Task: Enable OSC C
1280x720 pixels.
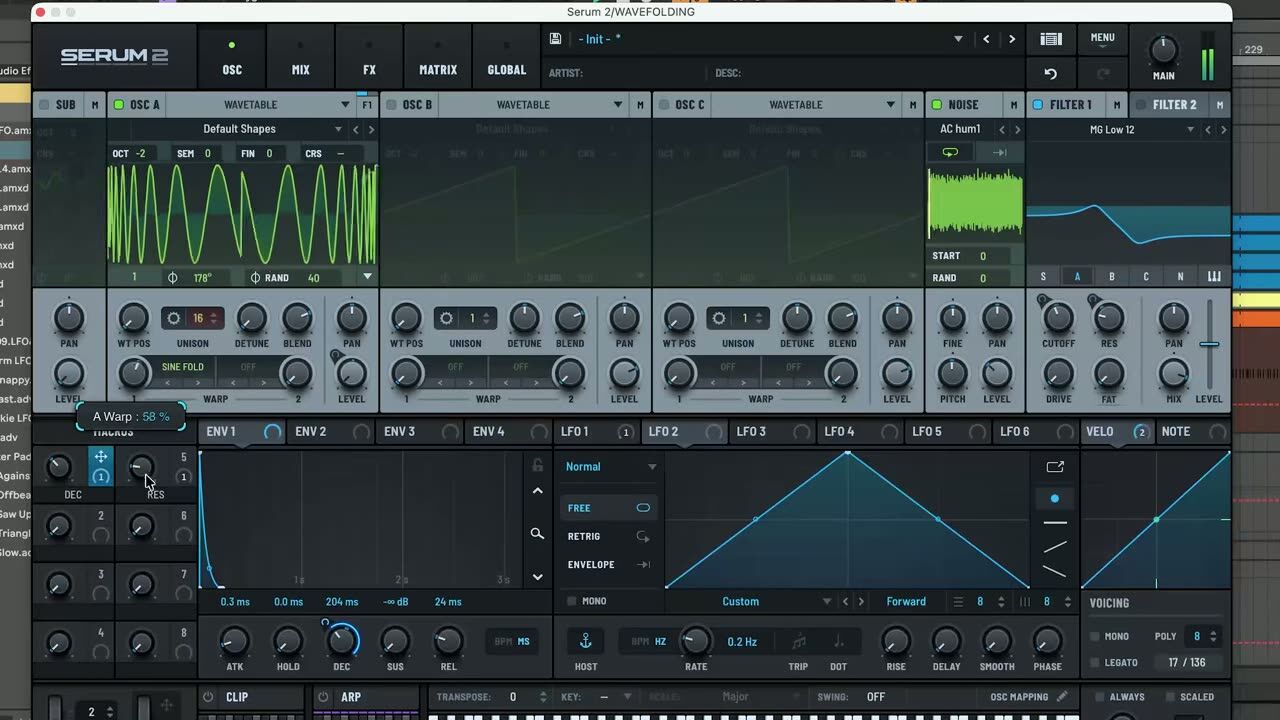Action: [x=663, y=105]
